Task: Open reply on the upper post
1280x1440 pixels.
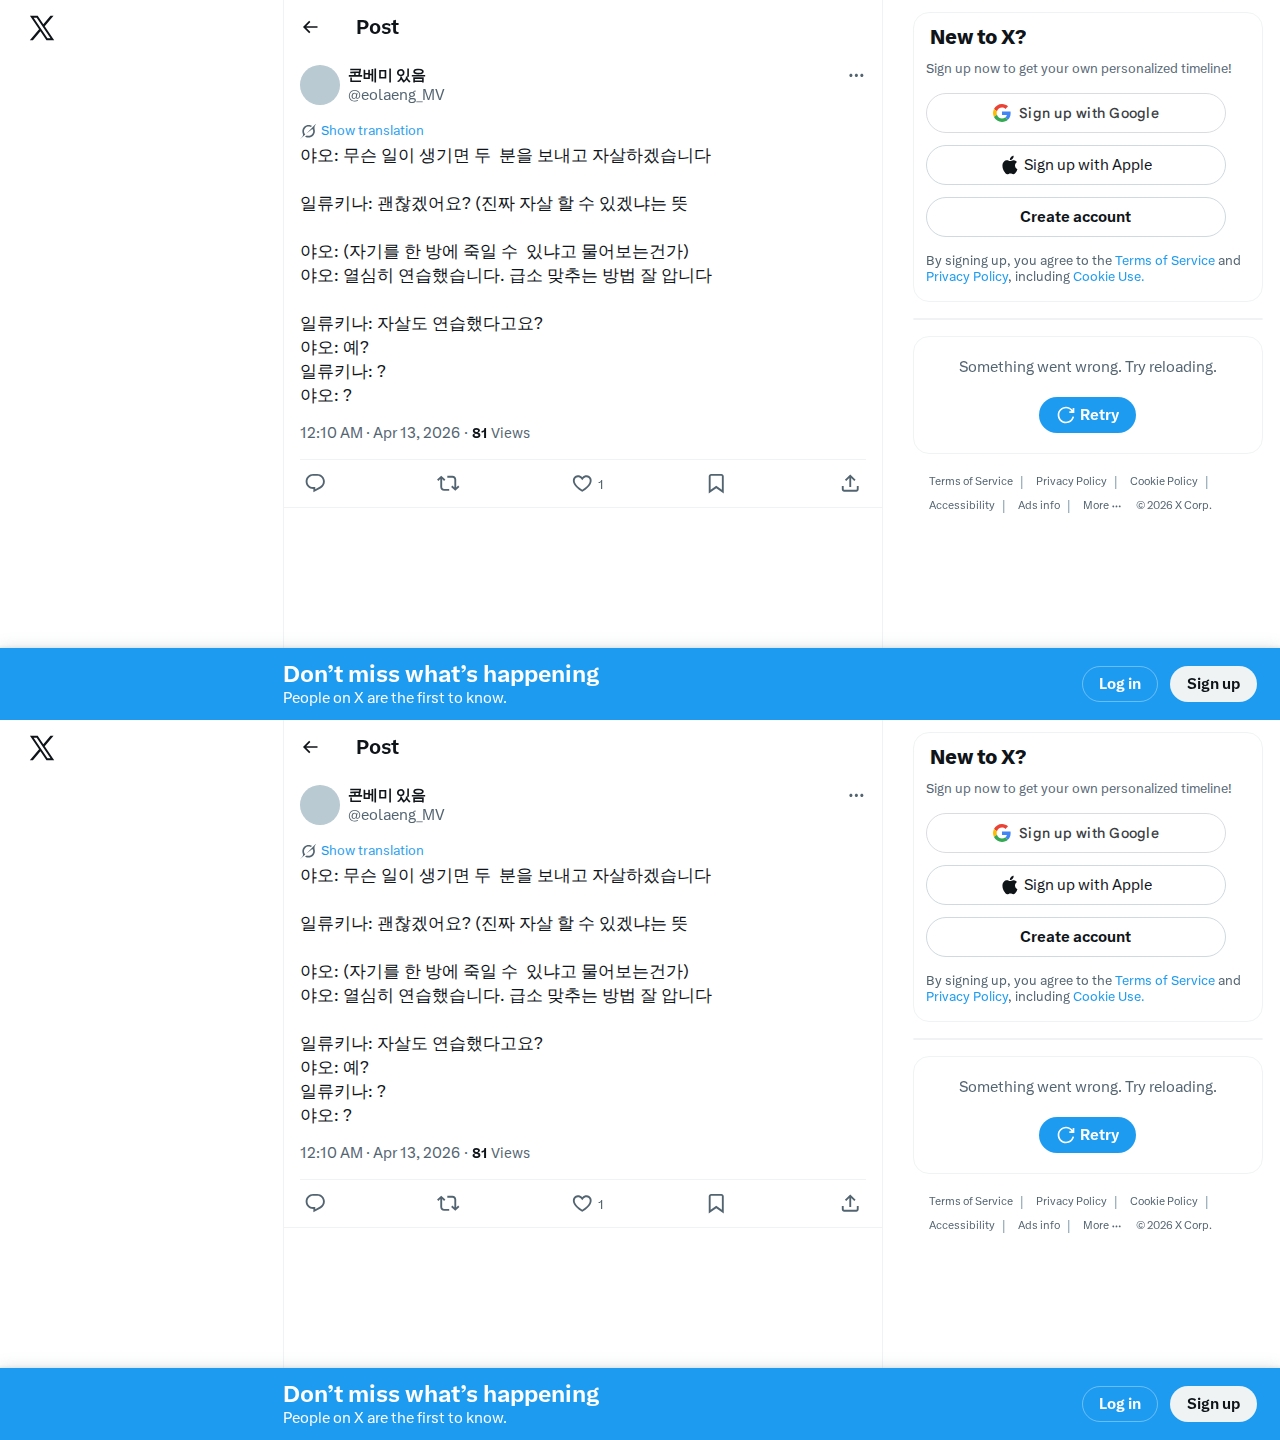Action: (315, 483)
